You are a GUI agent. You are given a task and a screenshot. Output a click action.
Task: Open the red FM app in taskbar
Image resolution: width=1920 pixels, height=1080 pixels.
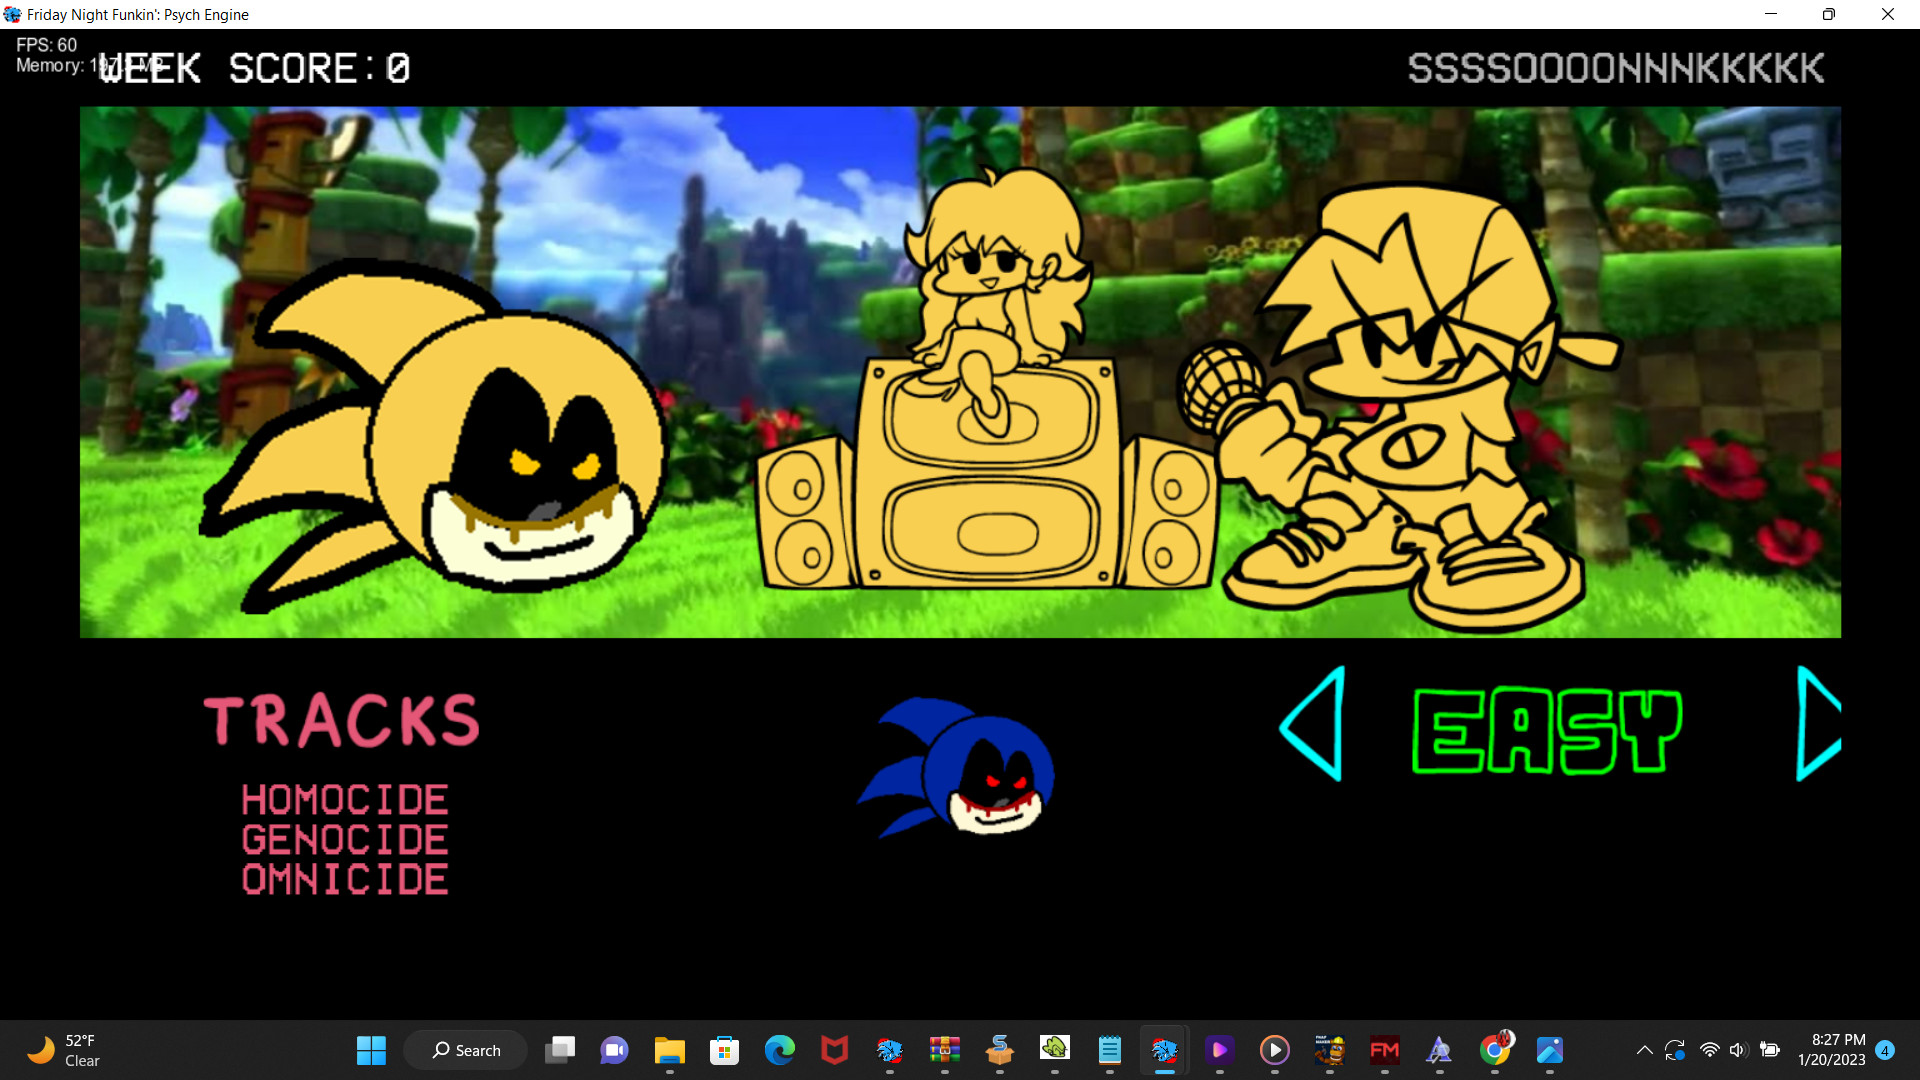click(1384, 1050)
